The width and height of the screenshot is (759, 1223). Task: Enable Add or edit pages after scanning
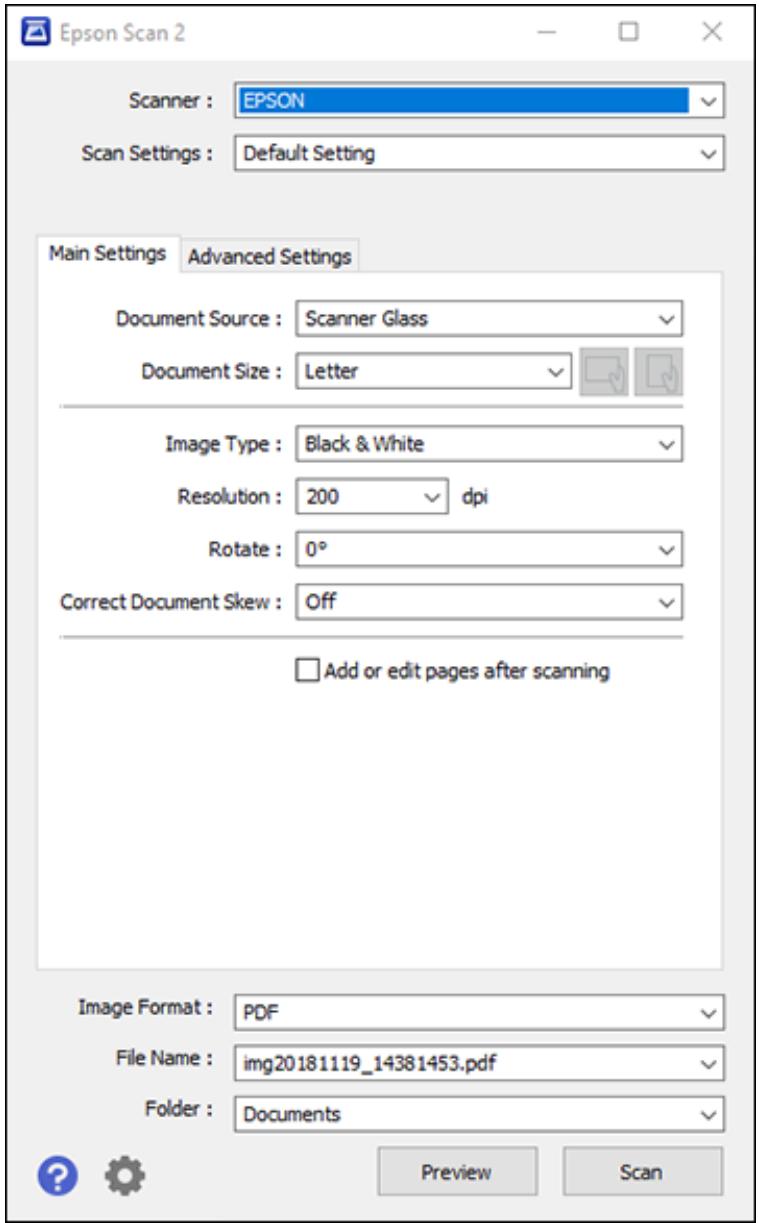point(306,671)
